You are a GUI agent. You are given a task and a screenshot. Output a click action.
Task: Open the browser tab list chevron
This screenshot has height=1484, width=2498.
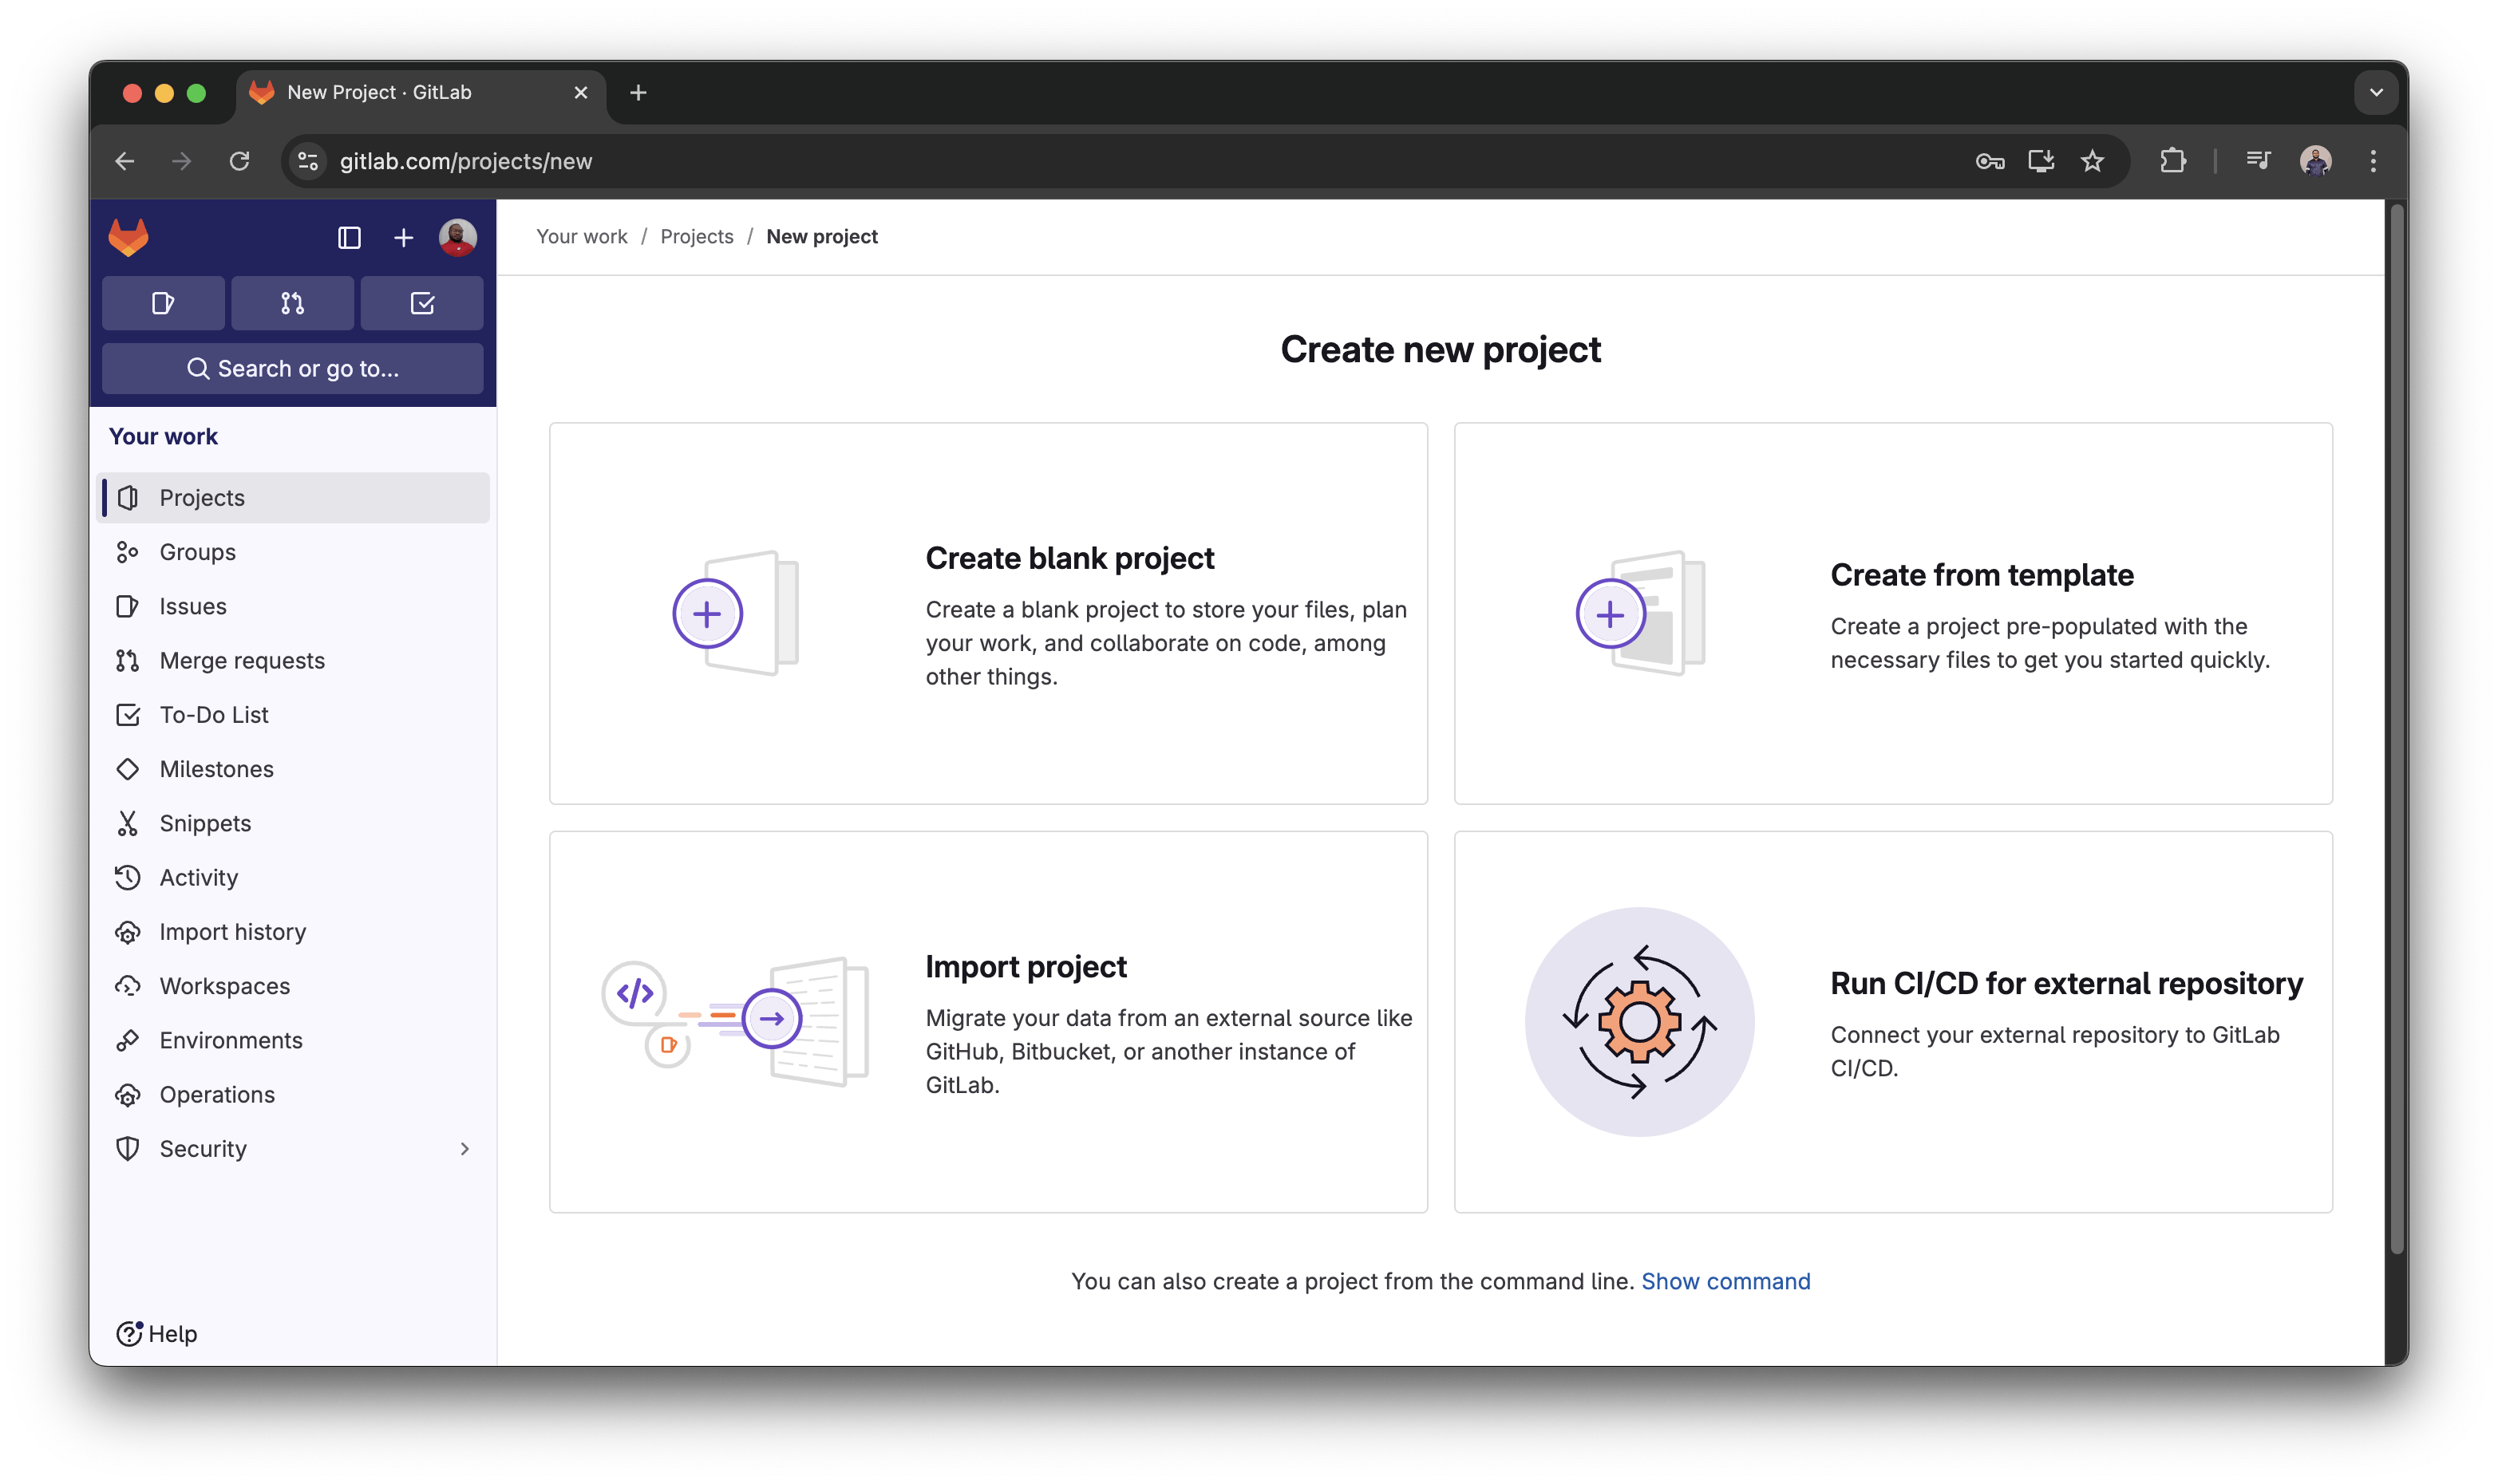(x=2376, y=92)
